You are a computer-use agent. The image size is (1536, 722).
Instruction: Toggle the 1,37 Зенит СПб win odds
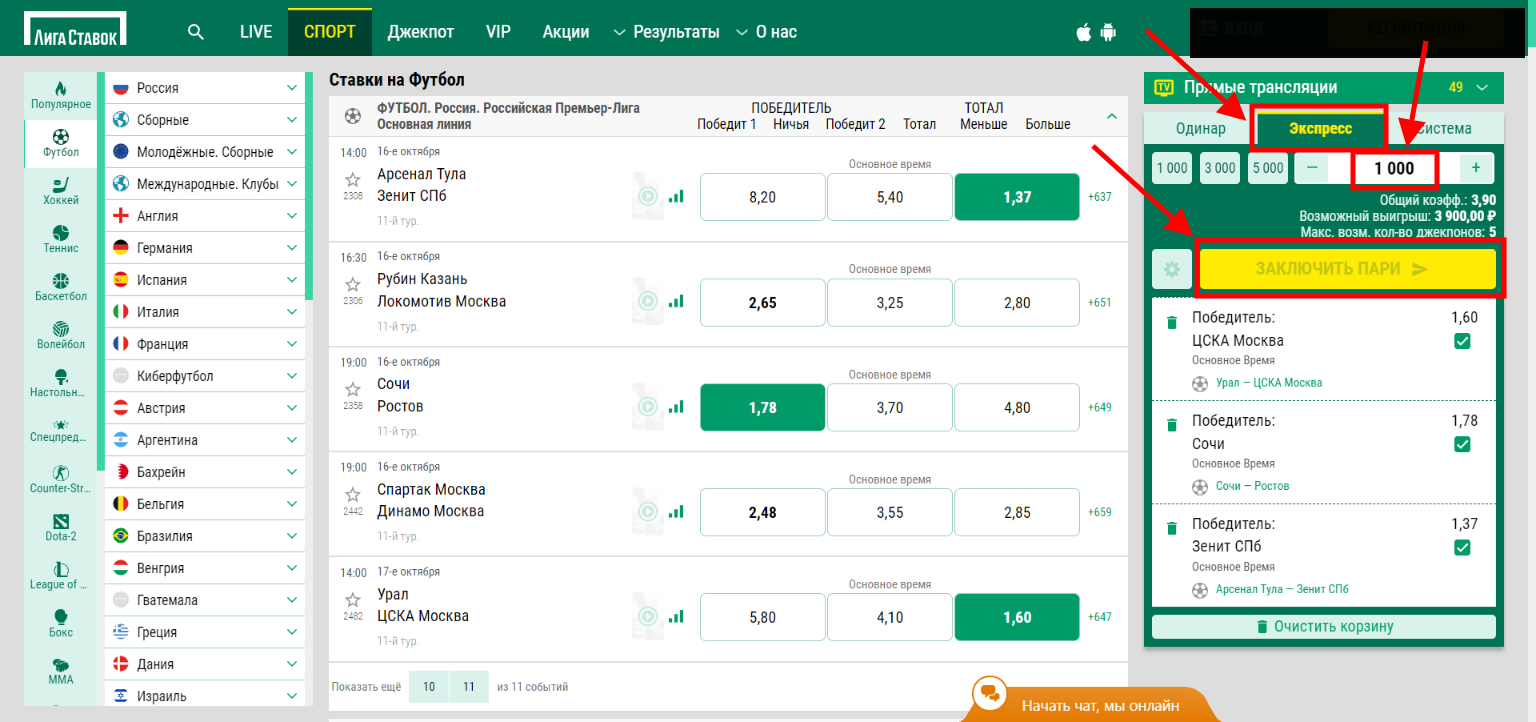(1017, 197)
